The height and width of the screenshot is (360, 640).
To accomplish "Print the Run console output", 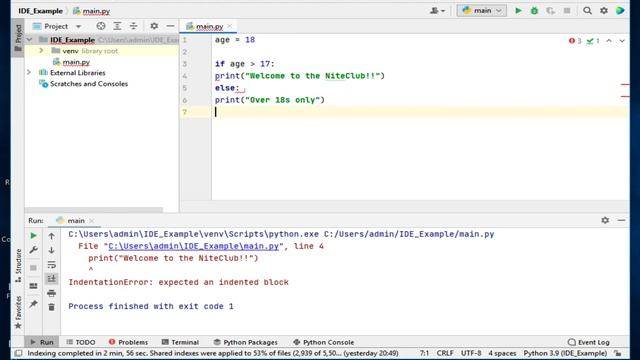I will (51, 293).
